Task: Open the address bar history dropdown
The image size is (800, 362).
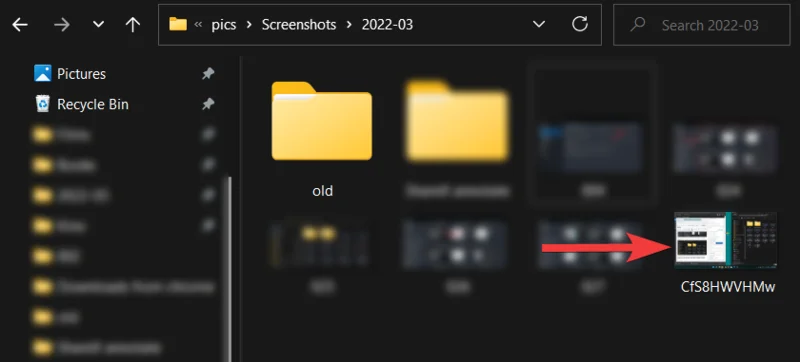Action: (x=539, y=24)
